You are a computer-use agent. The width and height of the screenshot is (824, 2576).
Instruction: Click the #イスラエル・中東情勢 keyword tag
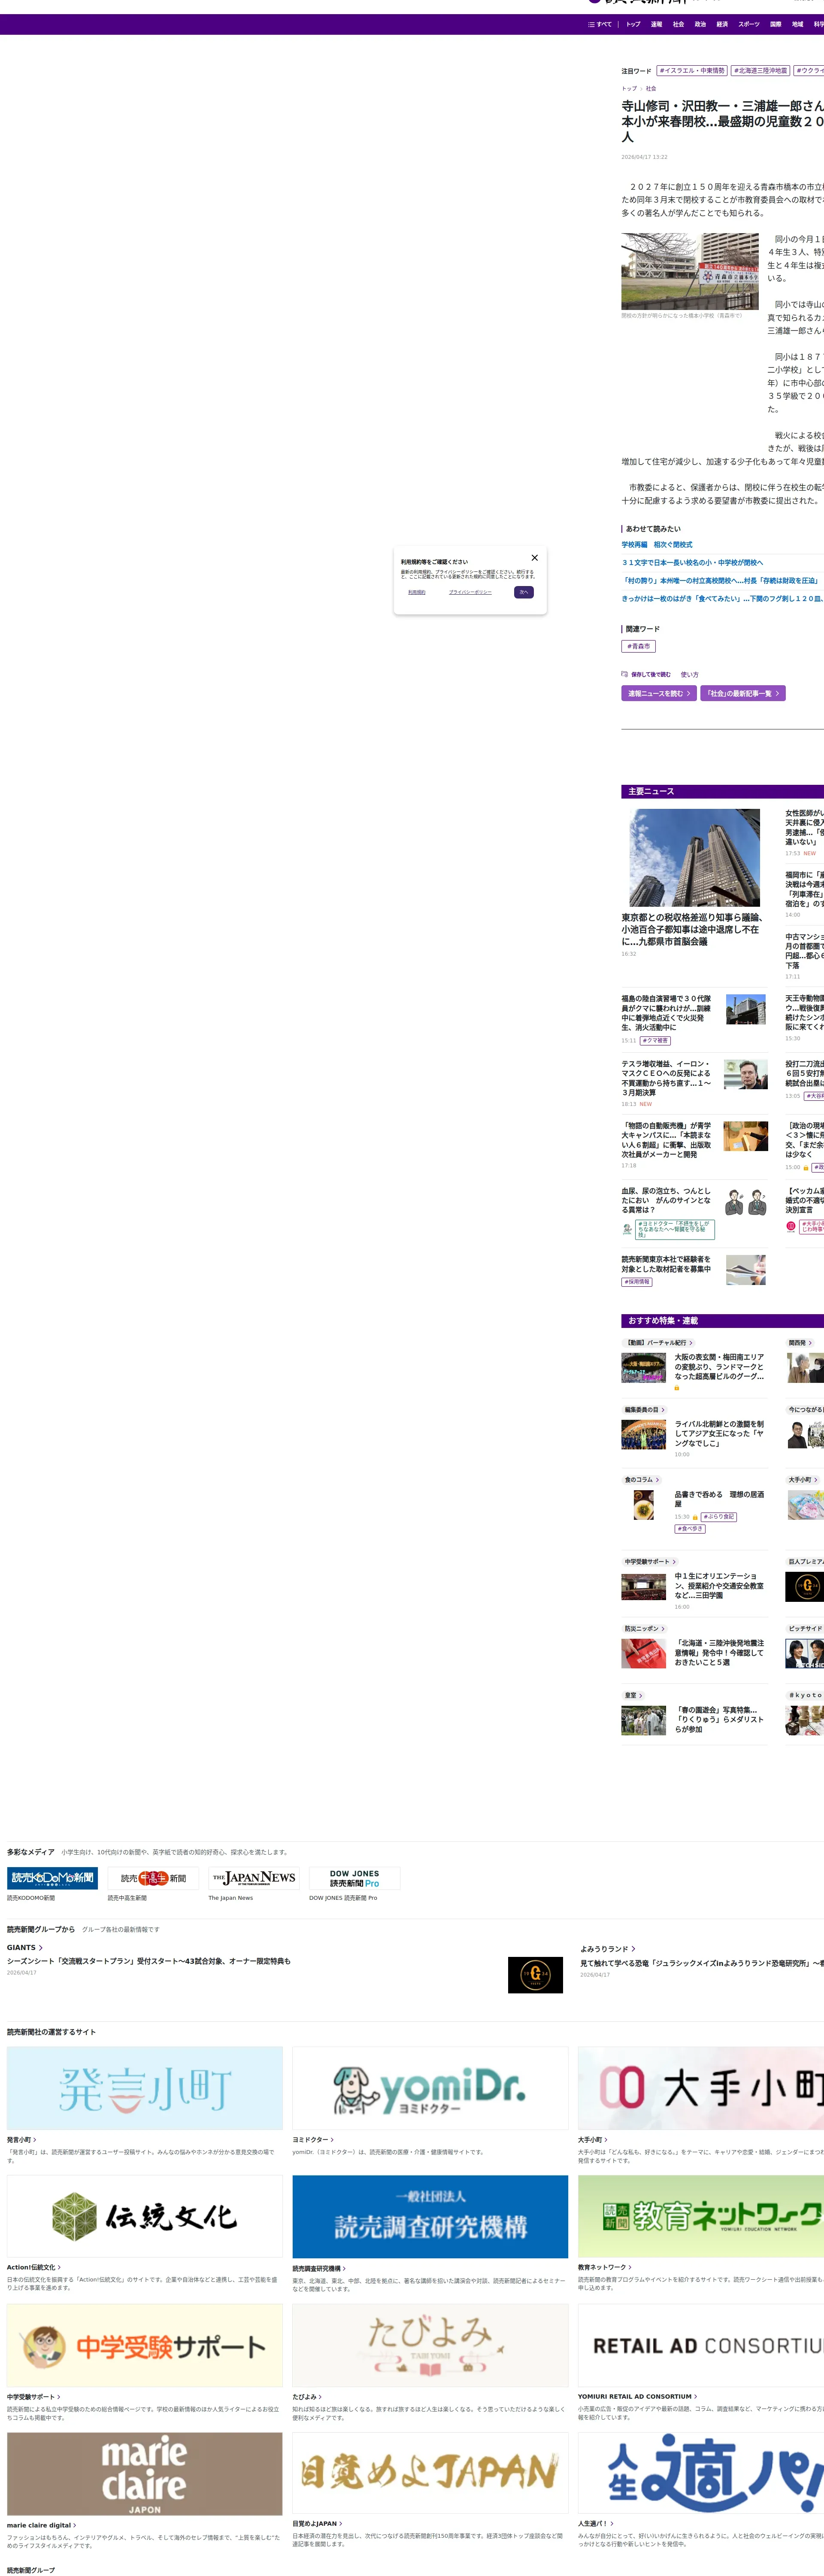tap(692, 71)
